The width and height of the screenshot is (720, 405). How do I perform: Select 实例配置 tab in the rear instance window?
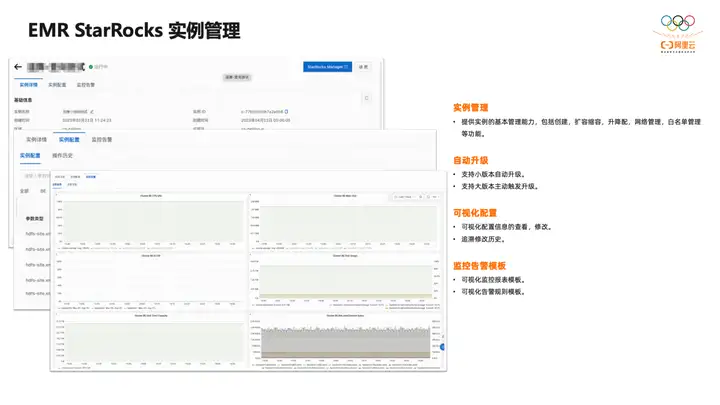57,85
